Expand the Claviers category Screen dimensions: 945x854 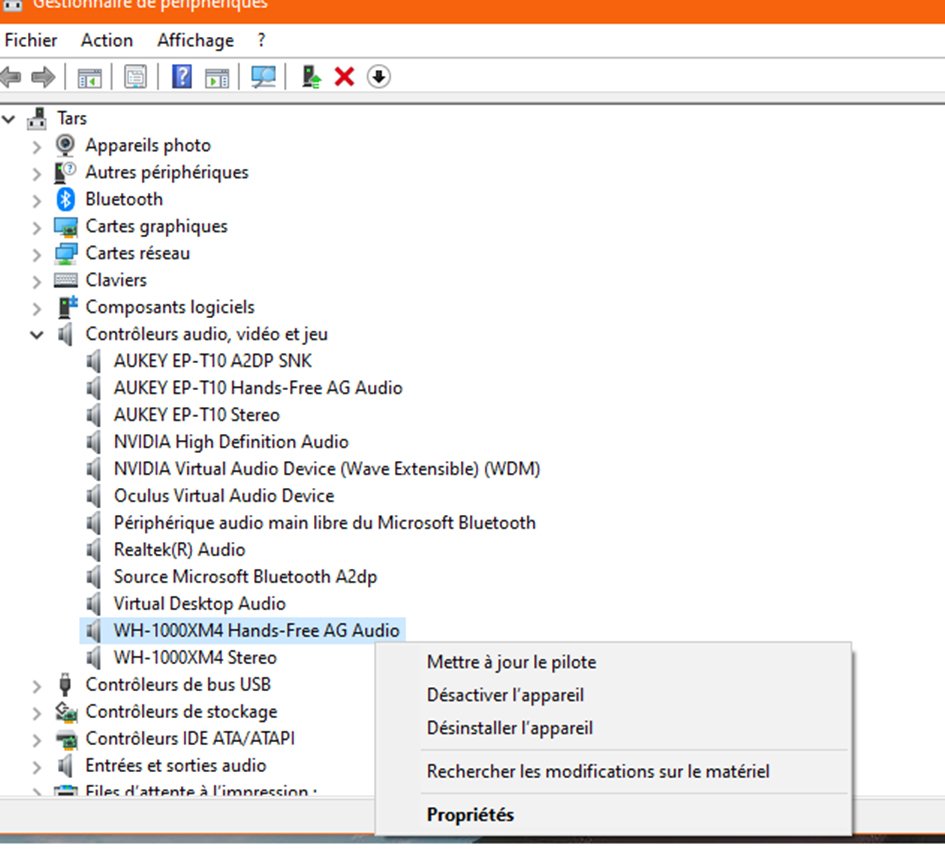tap(37, 281)
